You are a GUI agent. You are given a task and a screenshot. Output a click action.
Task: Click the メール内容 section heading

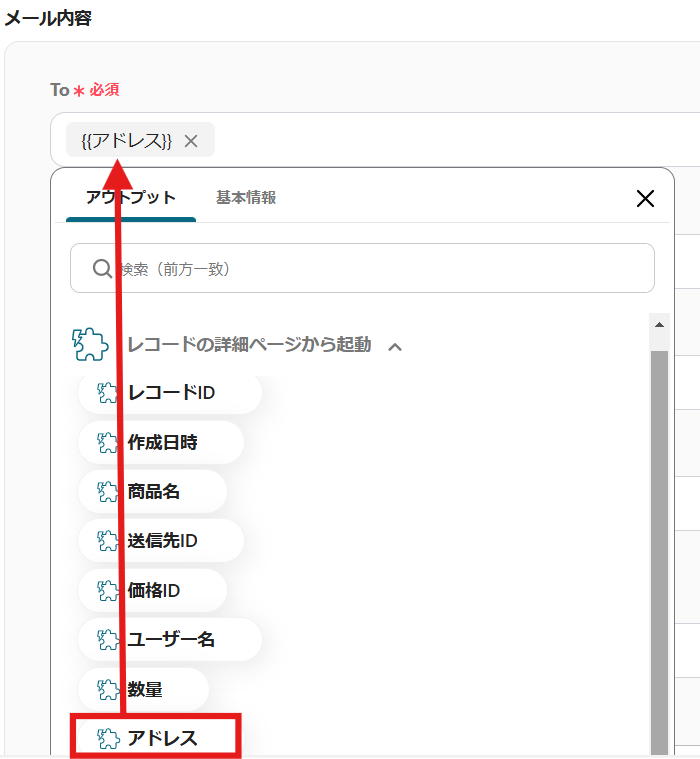pos(48,18)
